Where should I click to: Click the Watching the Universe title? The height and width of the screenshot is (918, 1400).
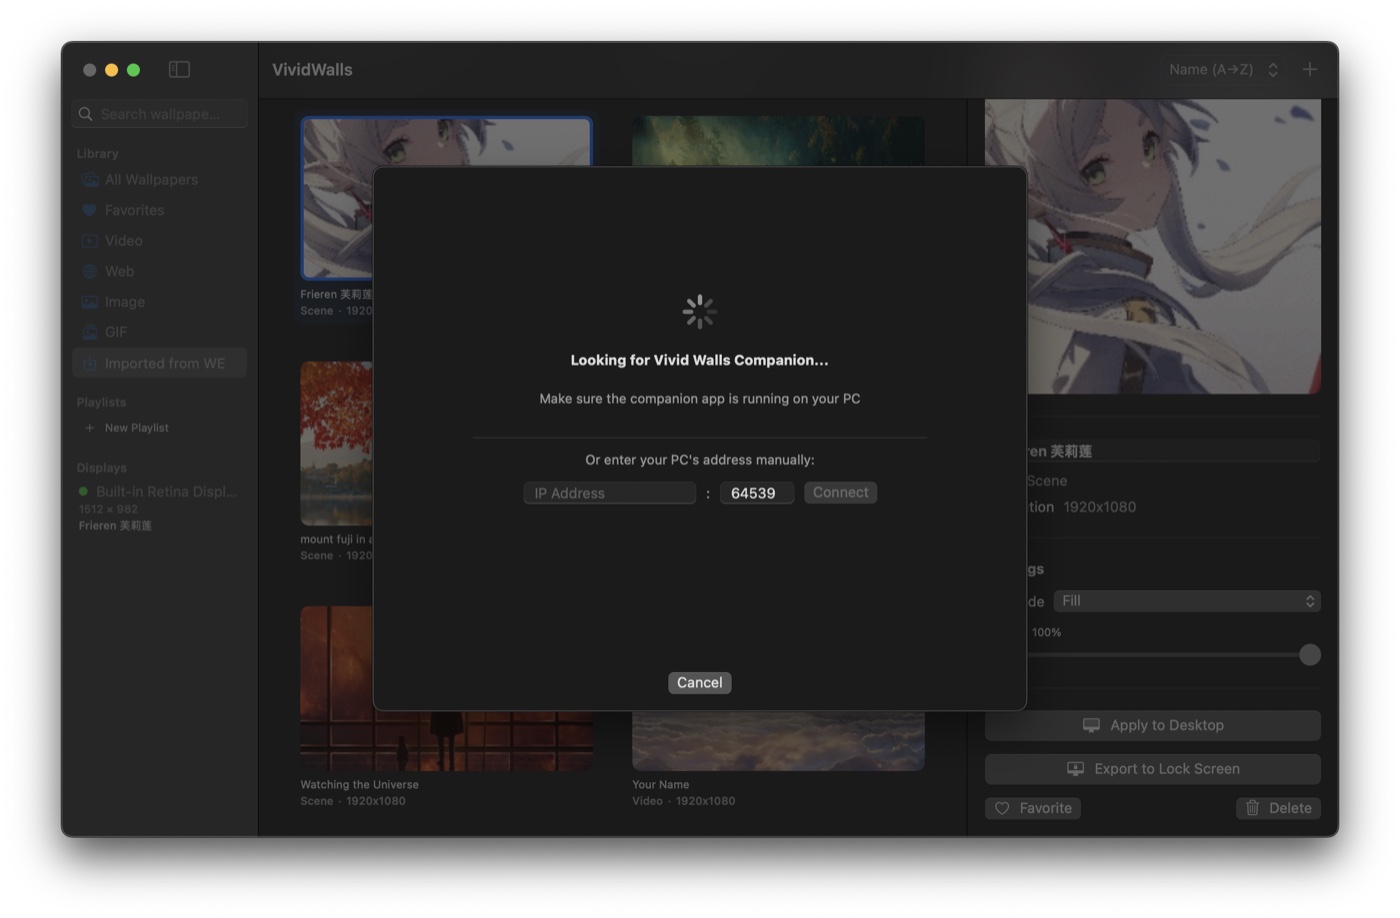pos(360,785)
